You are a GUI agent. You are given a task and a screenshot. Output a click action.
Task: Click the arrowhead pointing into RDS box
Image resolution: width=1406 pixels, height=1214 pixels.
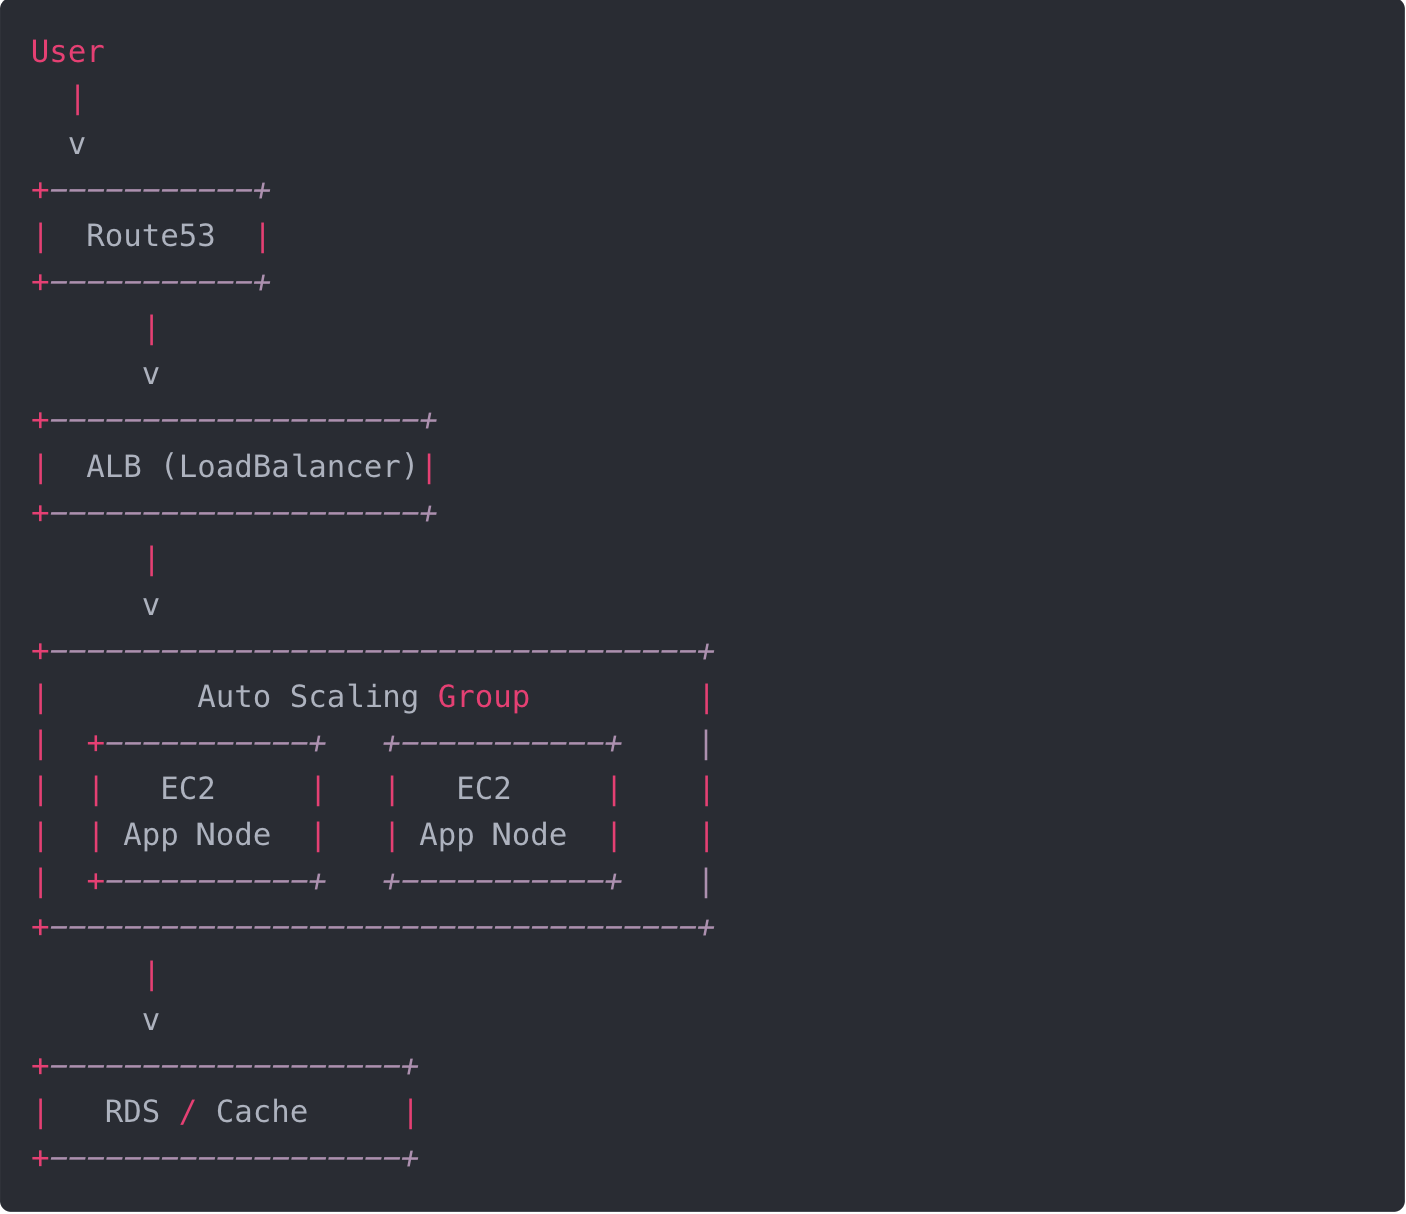click(151, 1021)
